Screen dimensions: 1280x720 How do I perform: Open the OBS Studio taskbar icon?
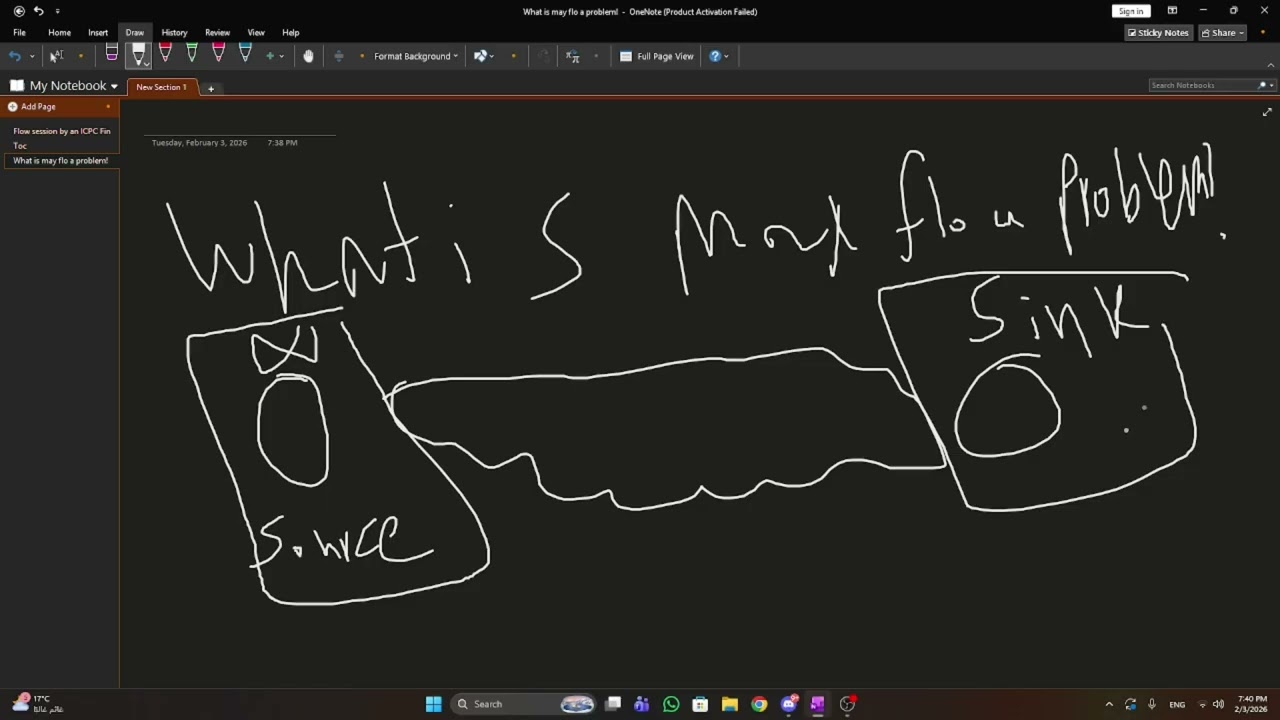click(847, 704)
